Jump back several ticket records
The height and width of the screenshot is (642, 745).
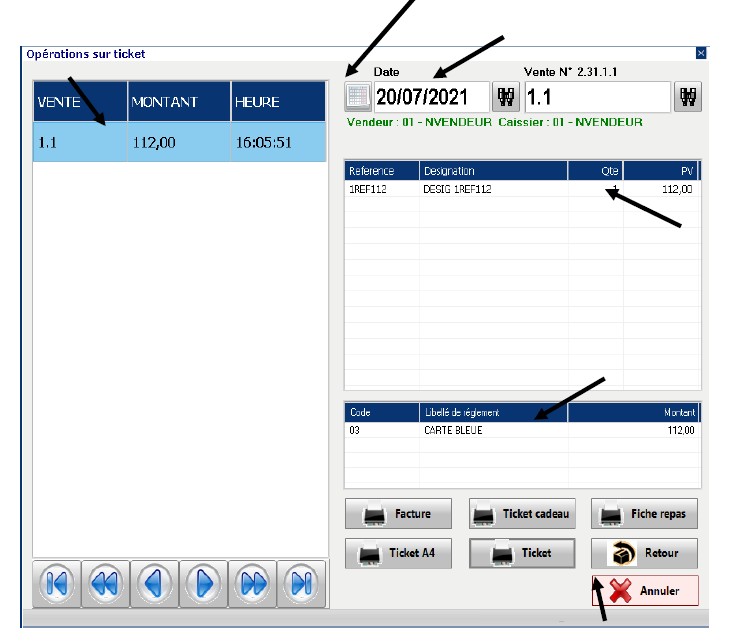(105, 583)
